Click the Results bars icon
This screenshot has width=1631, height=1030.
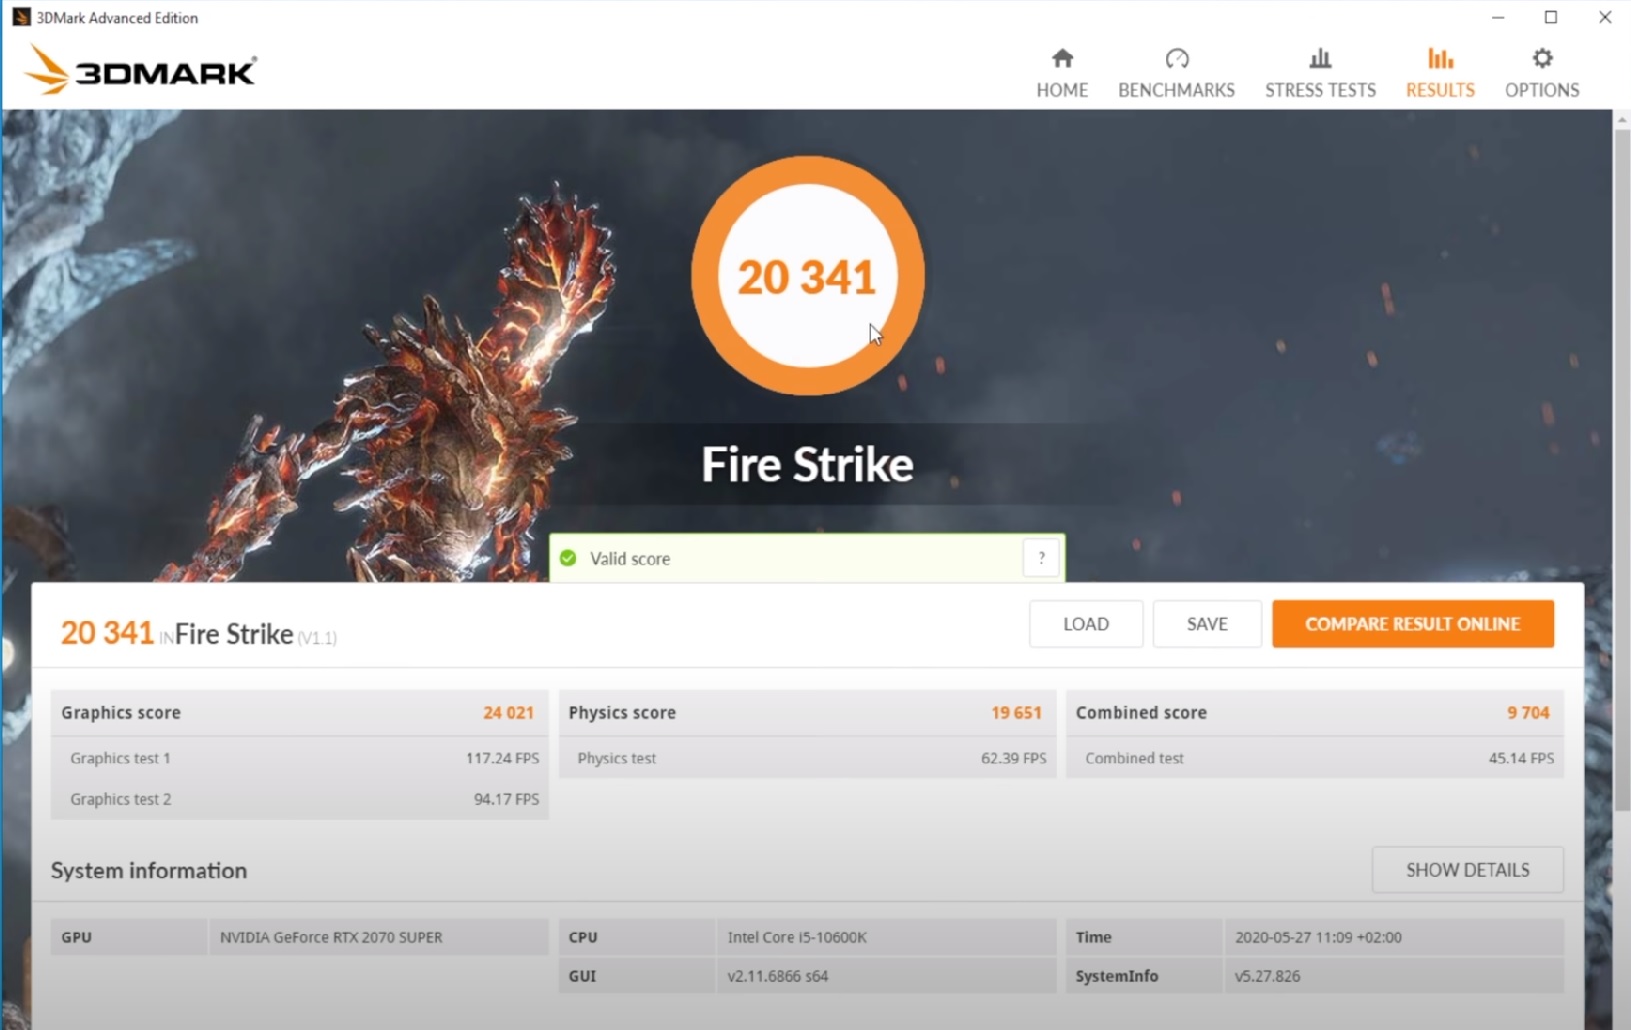(1440, 58)
